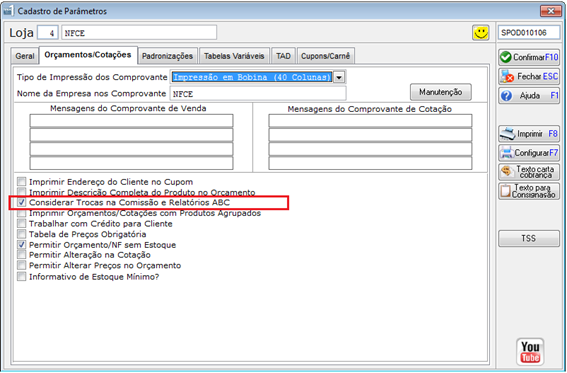The image size is (567, 373).
Task: Uncheck Permitir Orçamento/NF sem Estoque
Action: [x=22, y=245]
